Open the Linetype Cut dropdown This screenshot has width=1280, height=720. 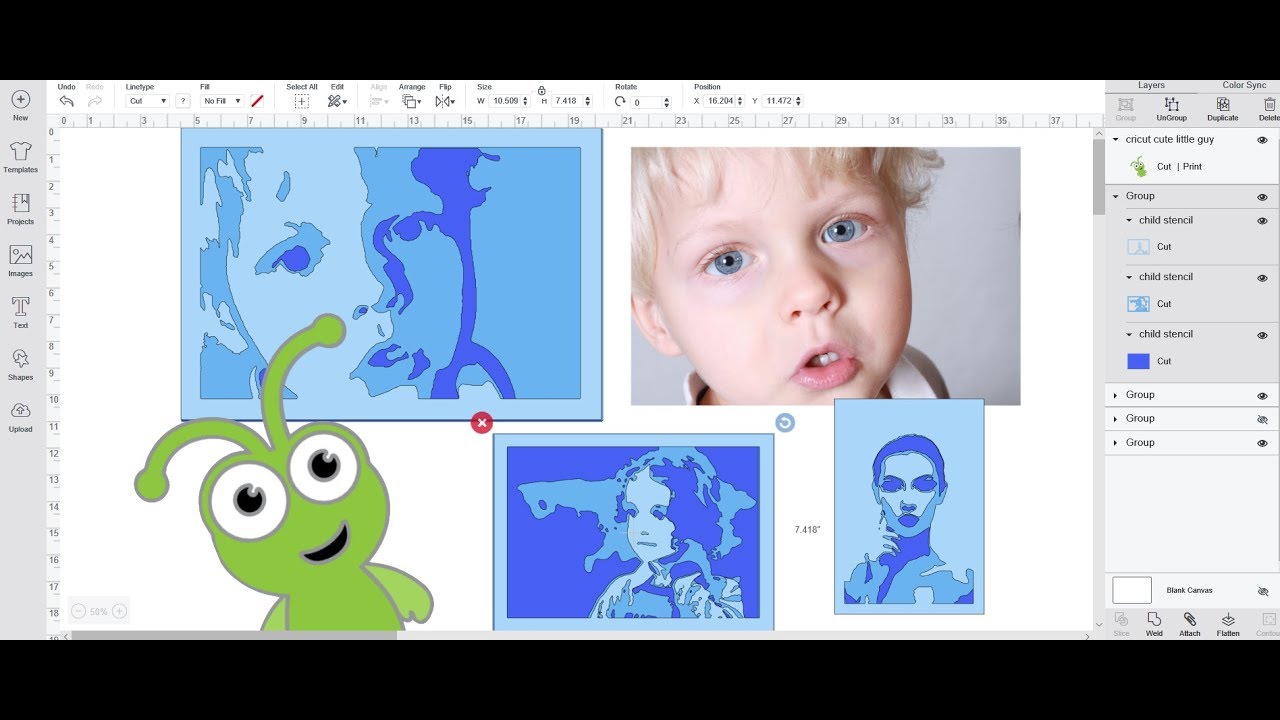147,101
